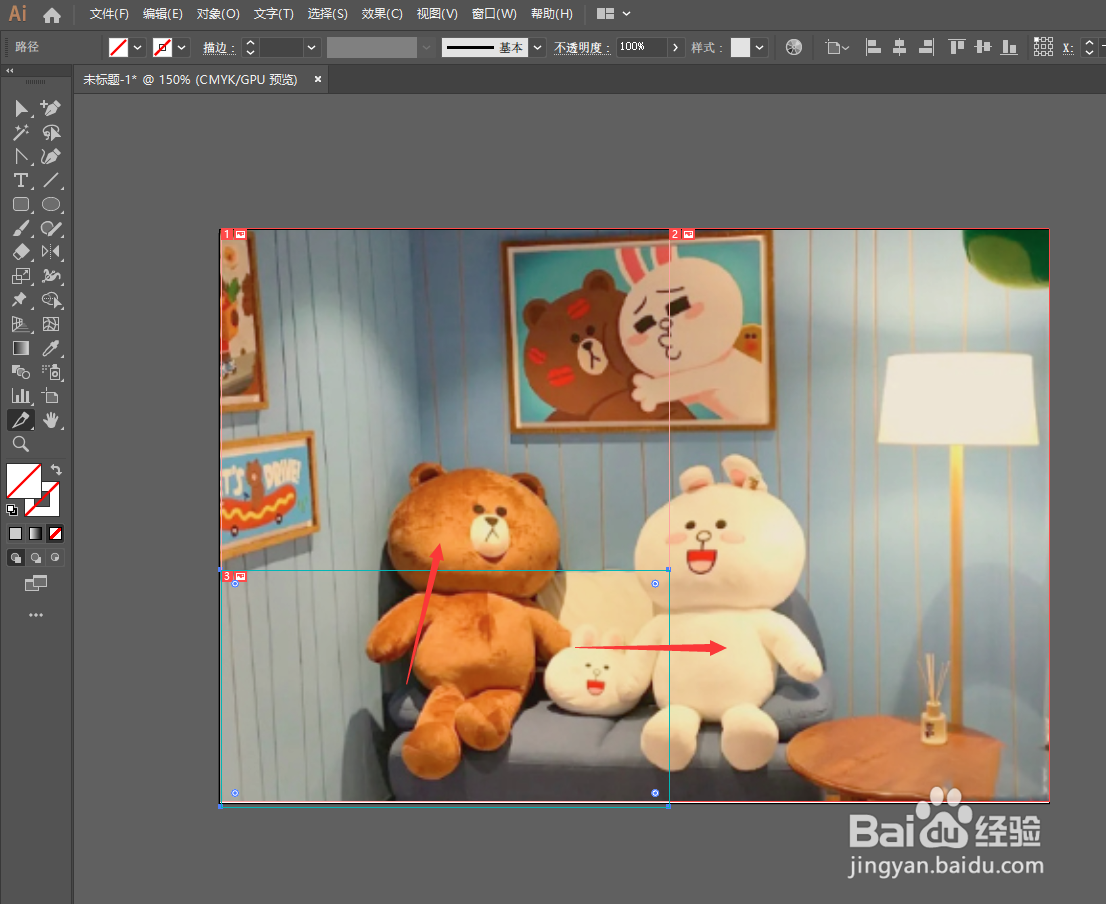This screenshot has width=1106, height=904.
Task: Set paint mode to solid Color
Action: pos(16,534)
